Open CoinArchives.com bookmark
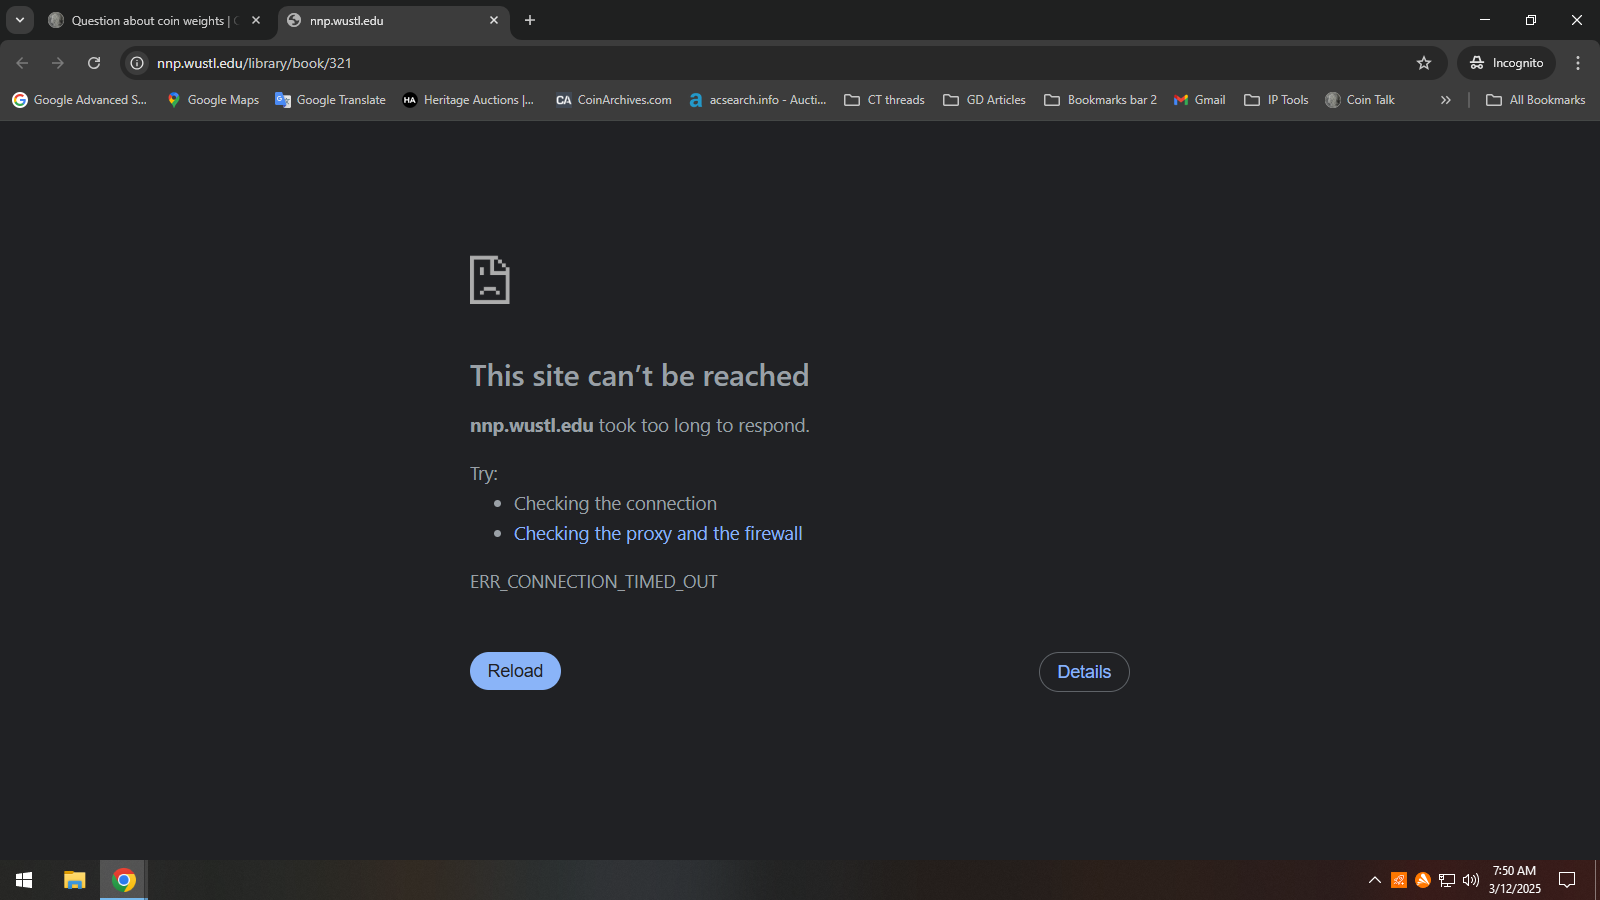This screenshot has height=900, width=1600. pos(614,100)
